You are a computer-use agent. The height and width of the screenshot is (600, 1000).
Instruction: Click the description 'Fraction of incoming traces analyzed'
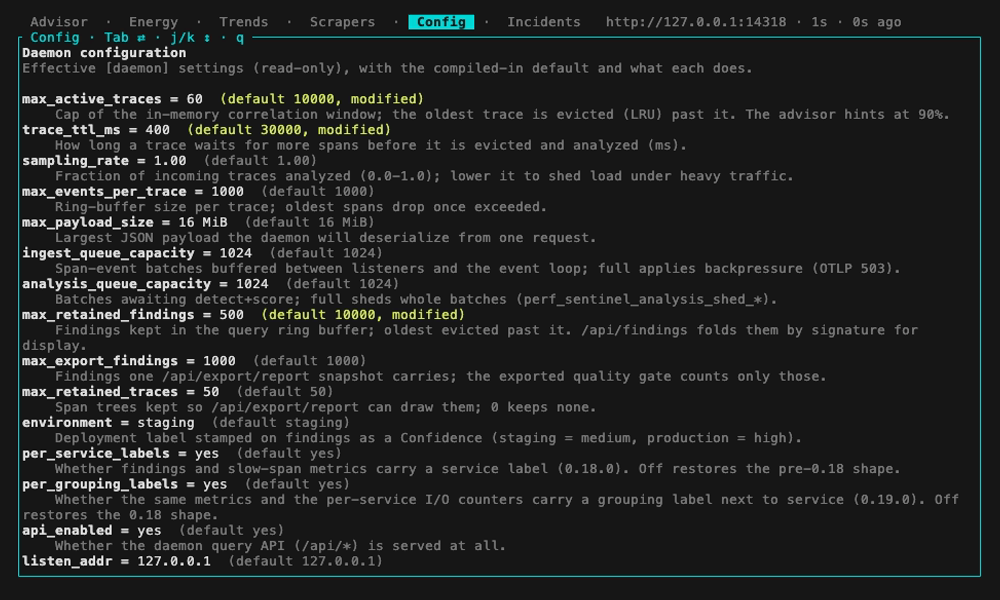pyautogui.click(x=424, y=176)
